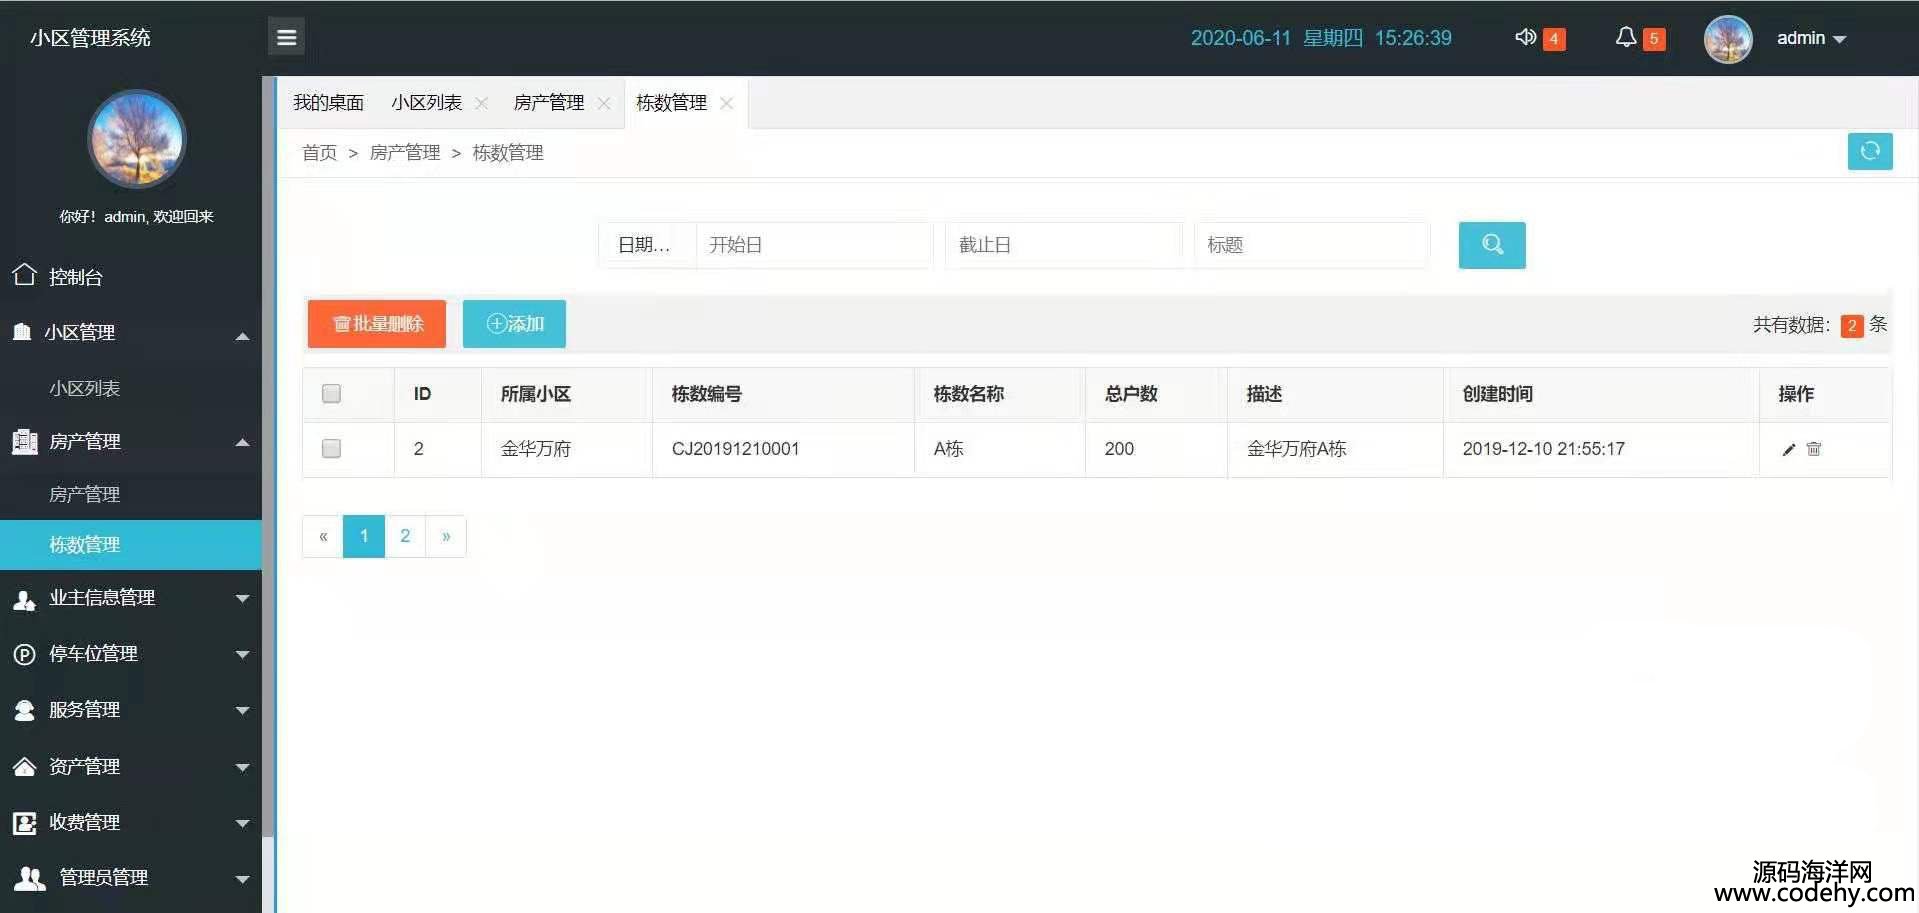Click the 房产管理 breadcrumb link
The height and width of the screenshot is (913, 1919).
pos(405,153)
